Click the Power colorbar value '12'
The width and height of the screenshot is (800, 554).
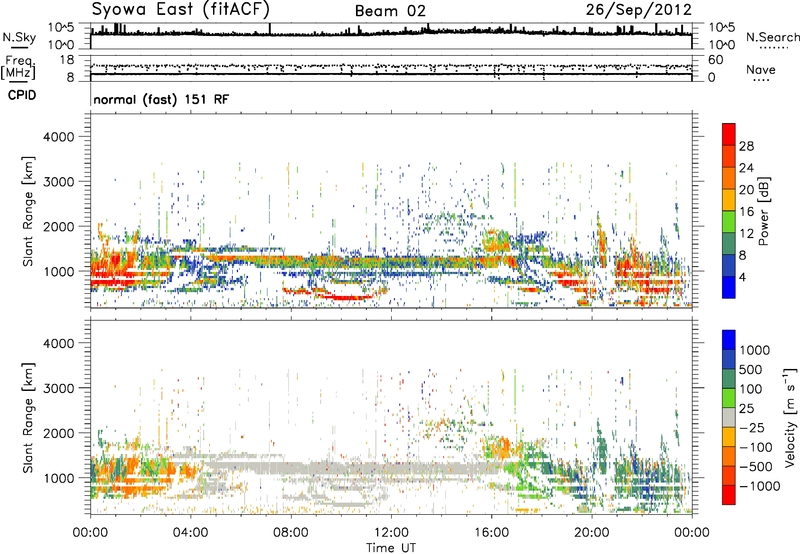pyautogui.click(x=746, y=234)
